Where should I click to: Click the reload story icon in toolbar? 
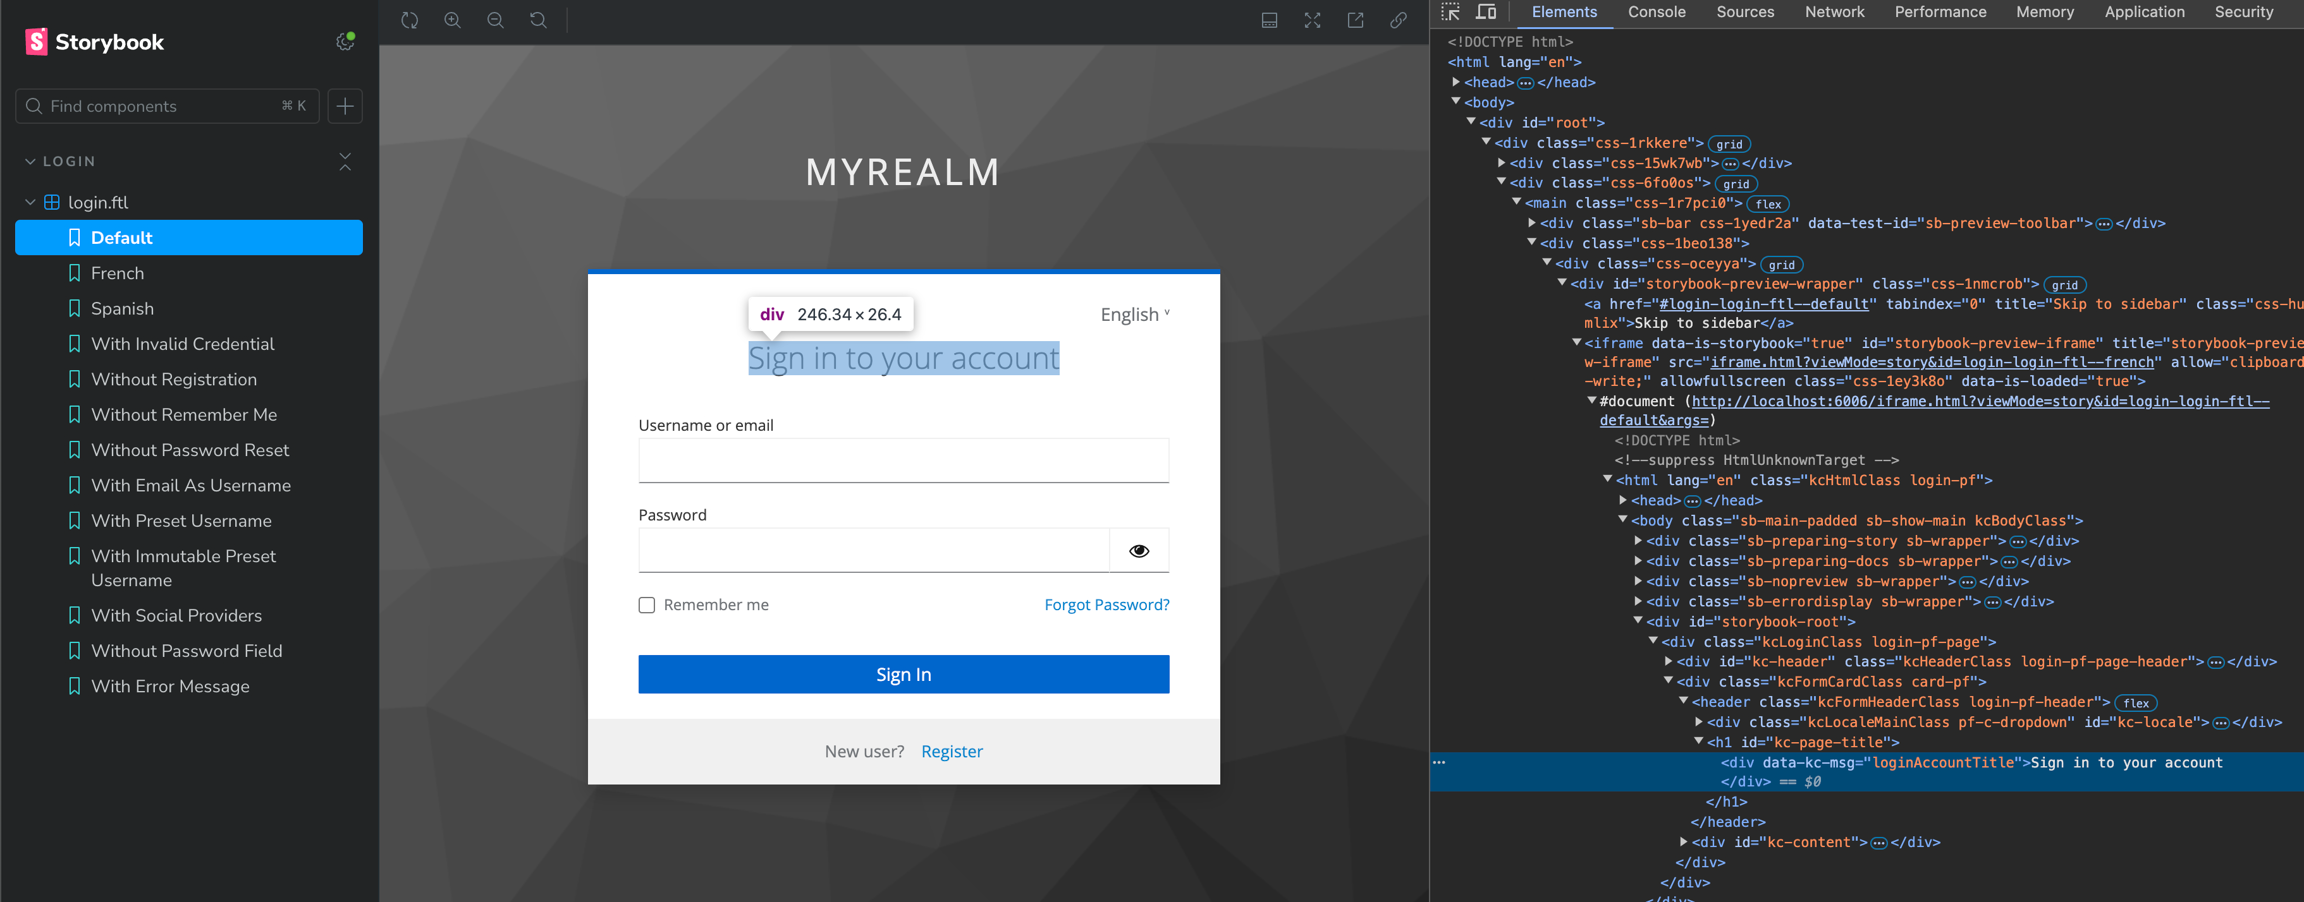(410, 20)
